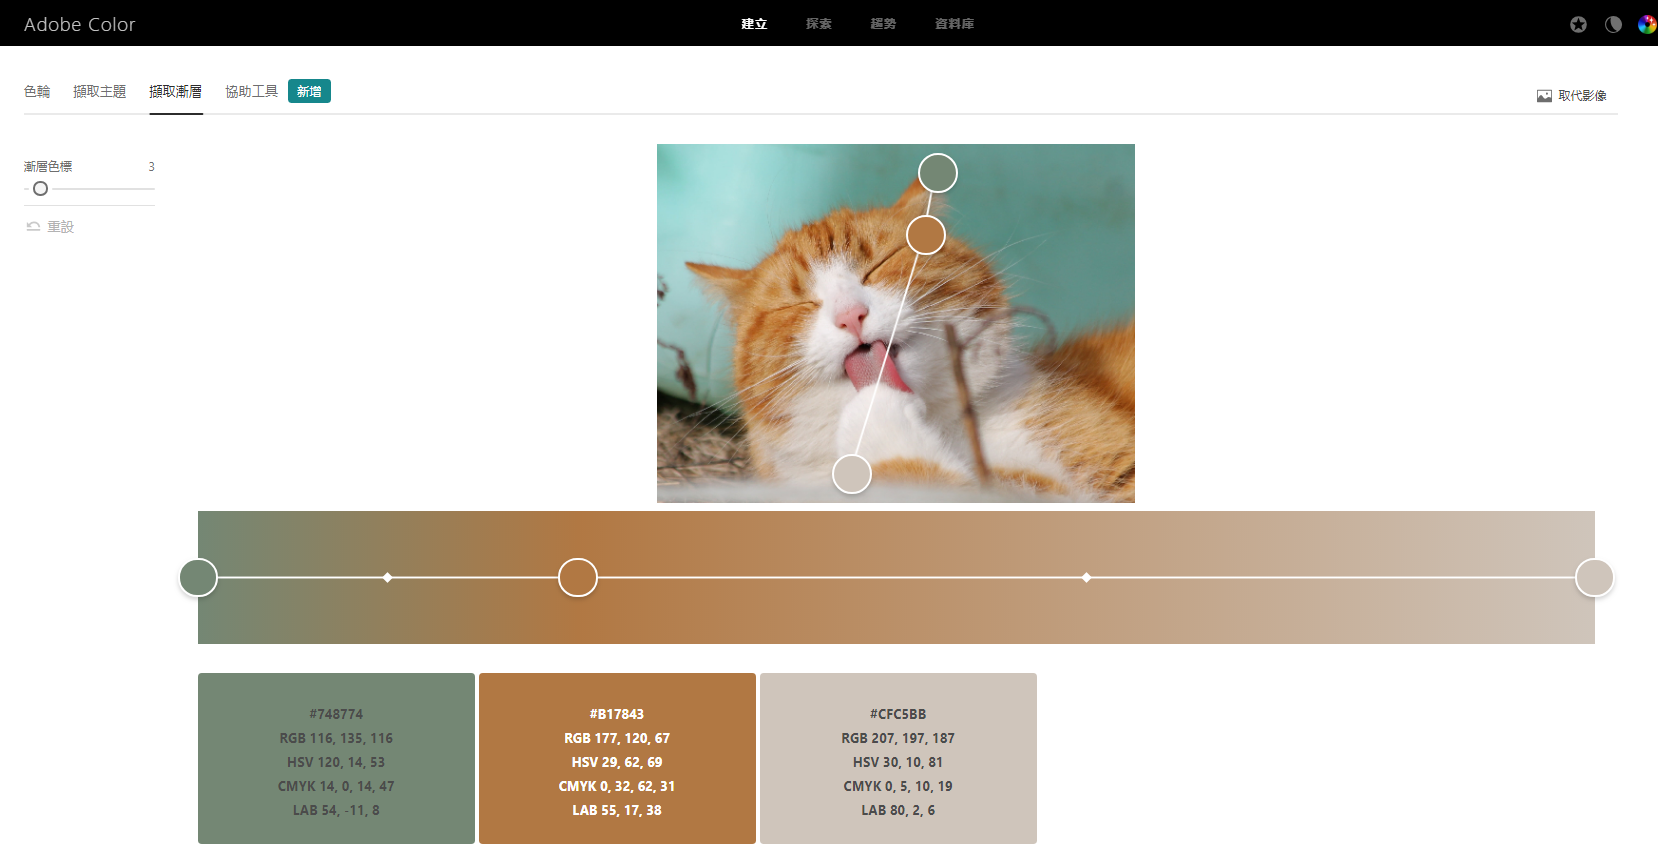1658x865 pixels.
Task: Click the #B17843 color swatch card
Action: [617, 758]
